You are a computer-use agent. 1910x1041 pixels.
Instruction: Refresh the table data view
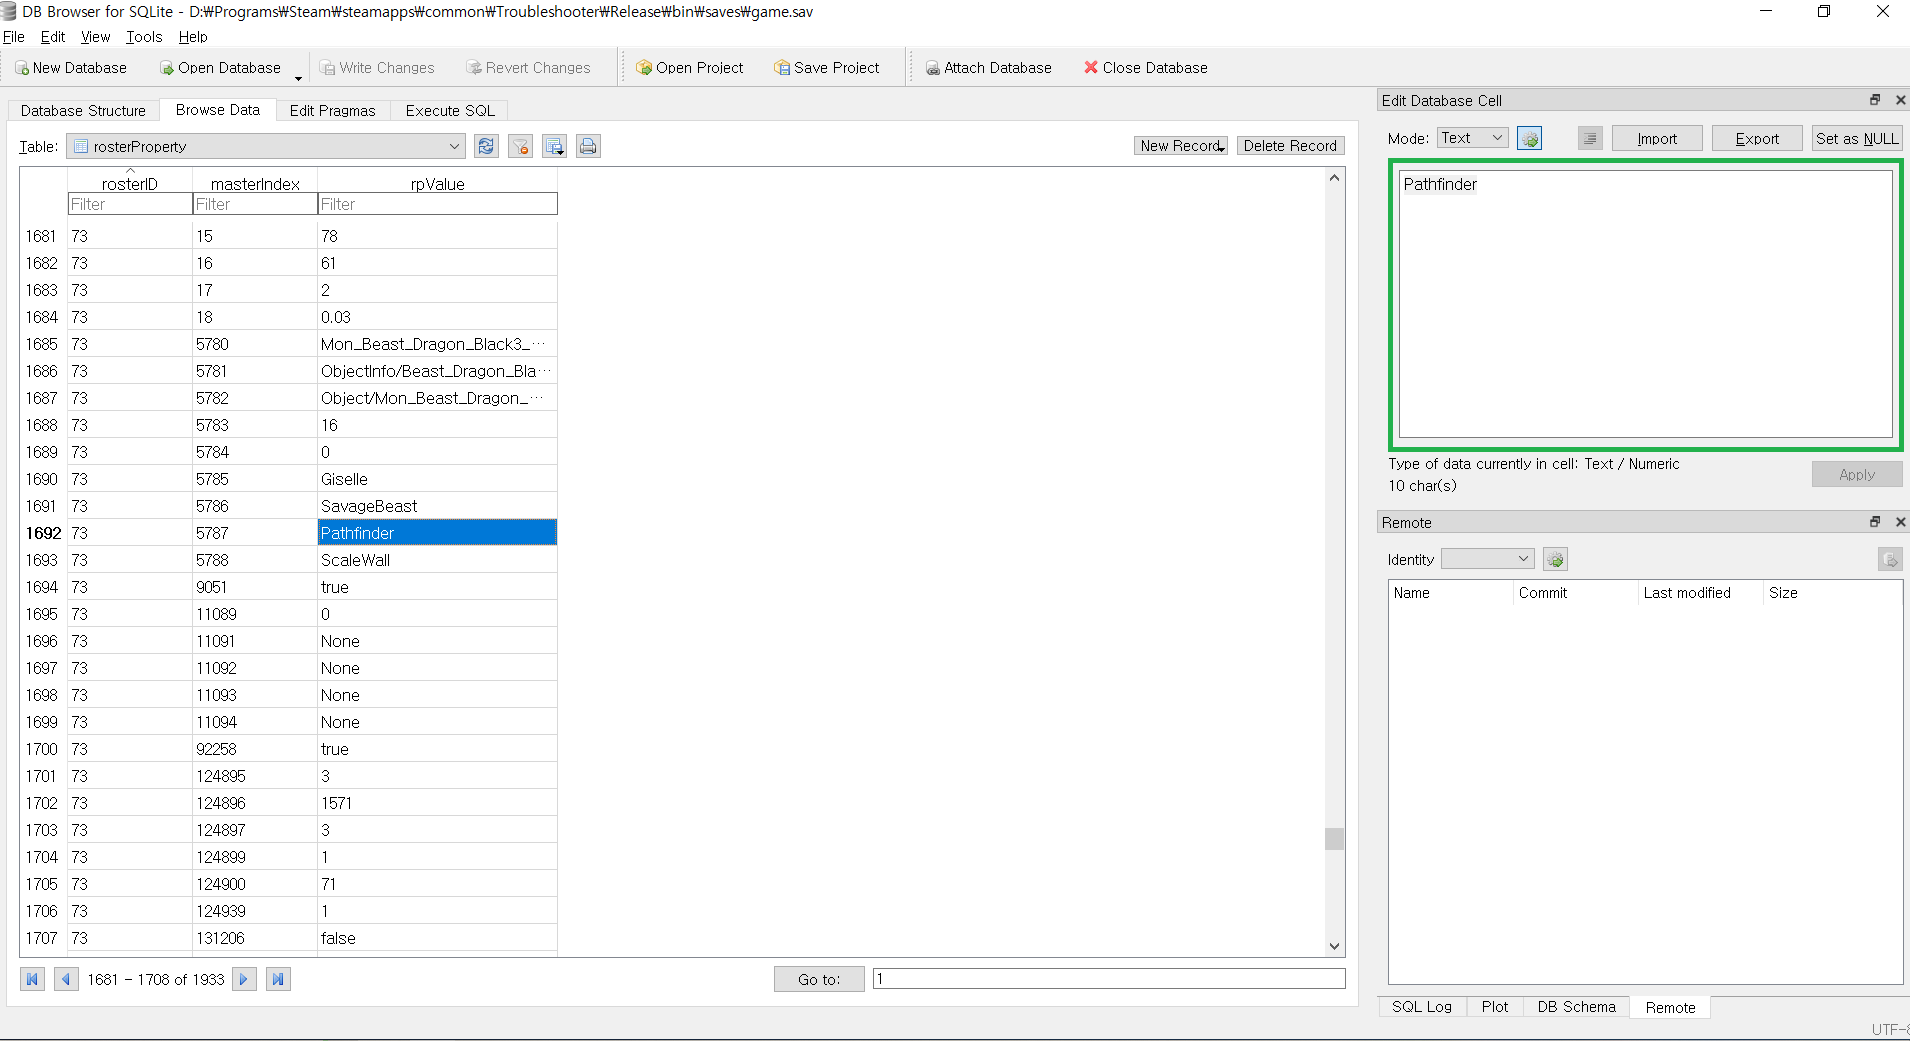pos(487,146)
